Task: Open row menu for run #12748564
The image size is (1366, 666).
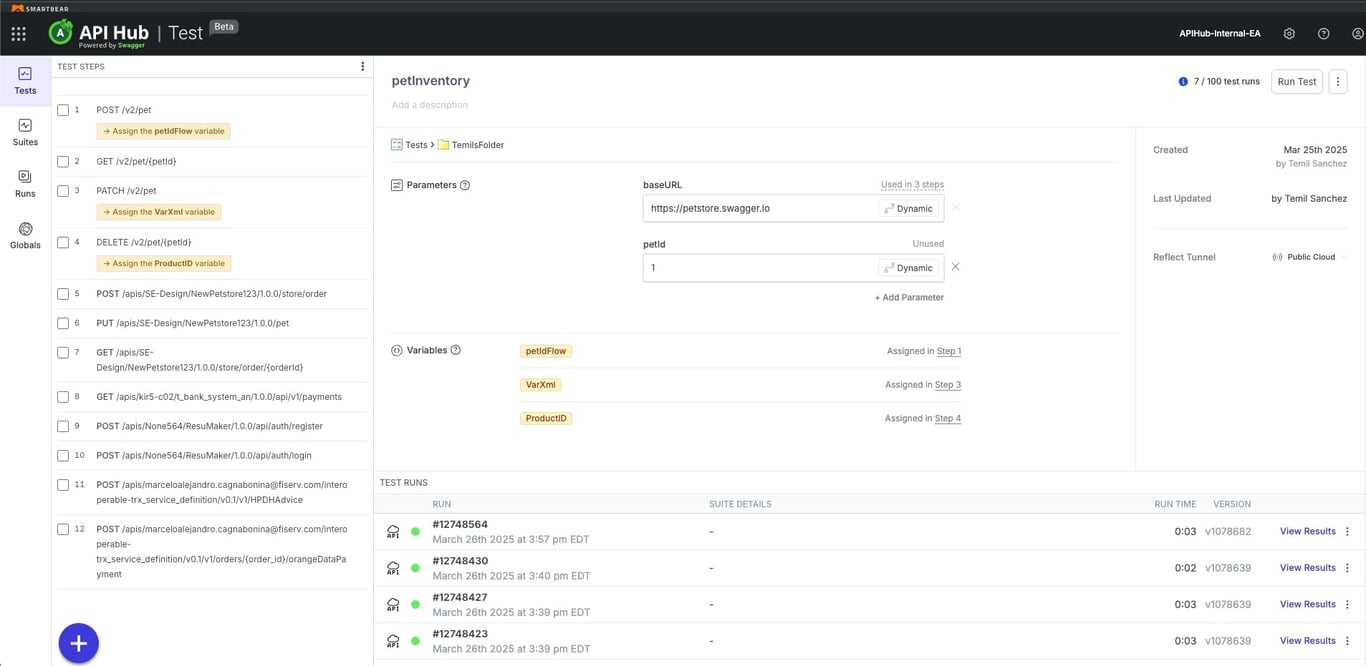Action: [1347, 531]
